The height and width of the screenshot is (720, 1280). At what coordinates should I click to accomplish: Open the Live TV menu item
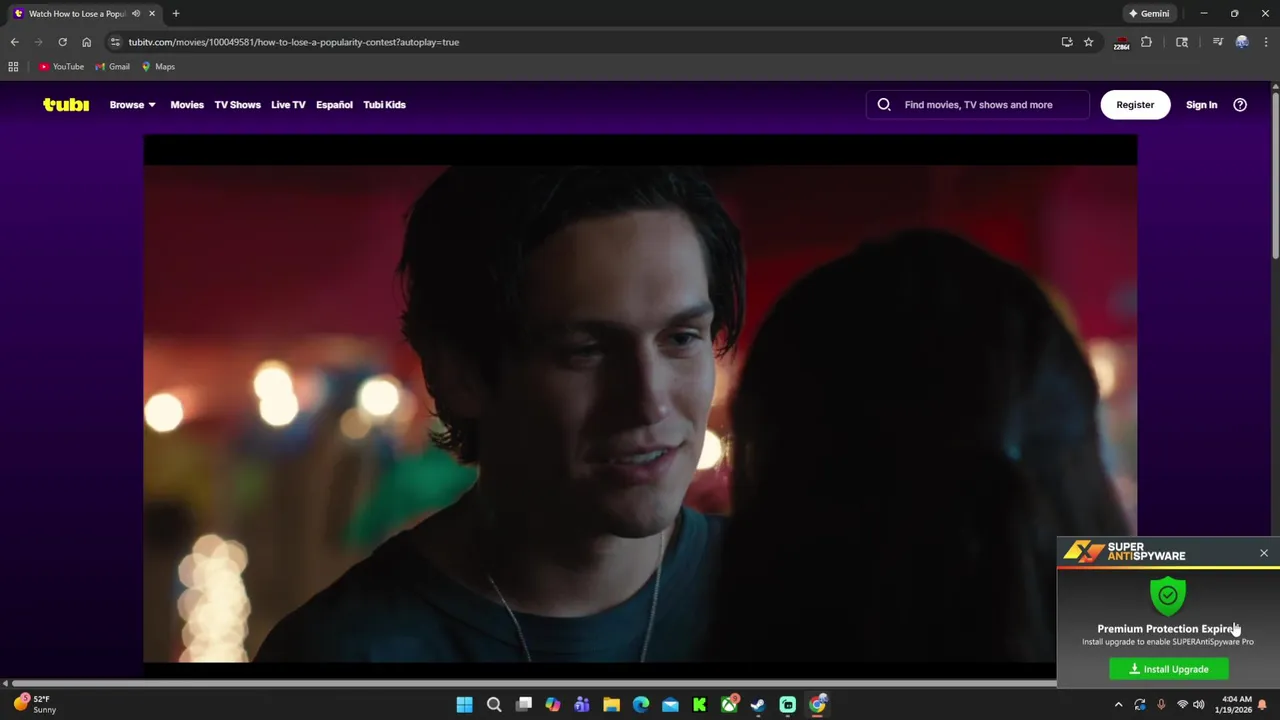[x=288, y=104]
